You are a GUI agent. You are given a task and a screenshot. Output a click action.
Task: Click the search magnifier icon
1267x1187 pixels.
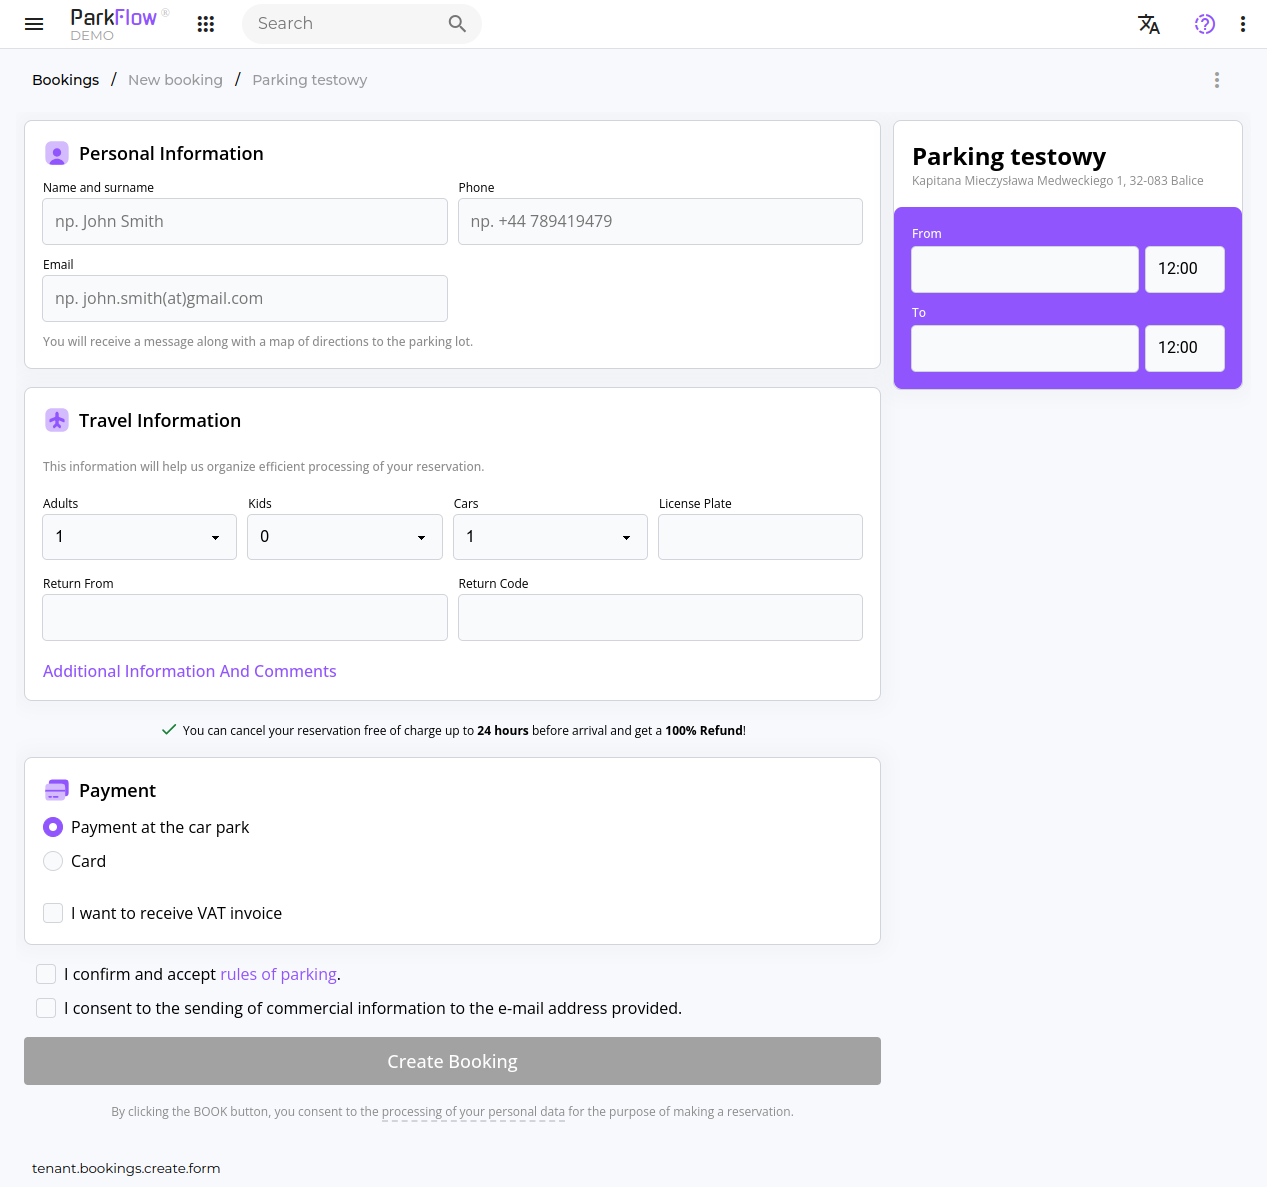click(x=457, y=23)
